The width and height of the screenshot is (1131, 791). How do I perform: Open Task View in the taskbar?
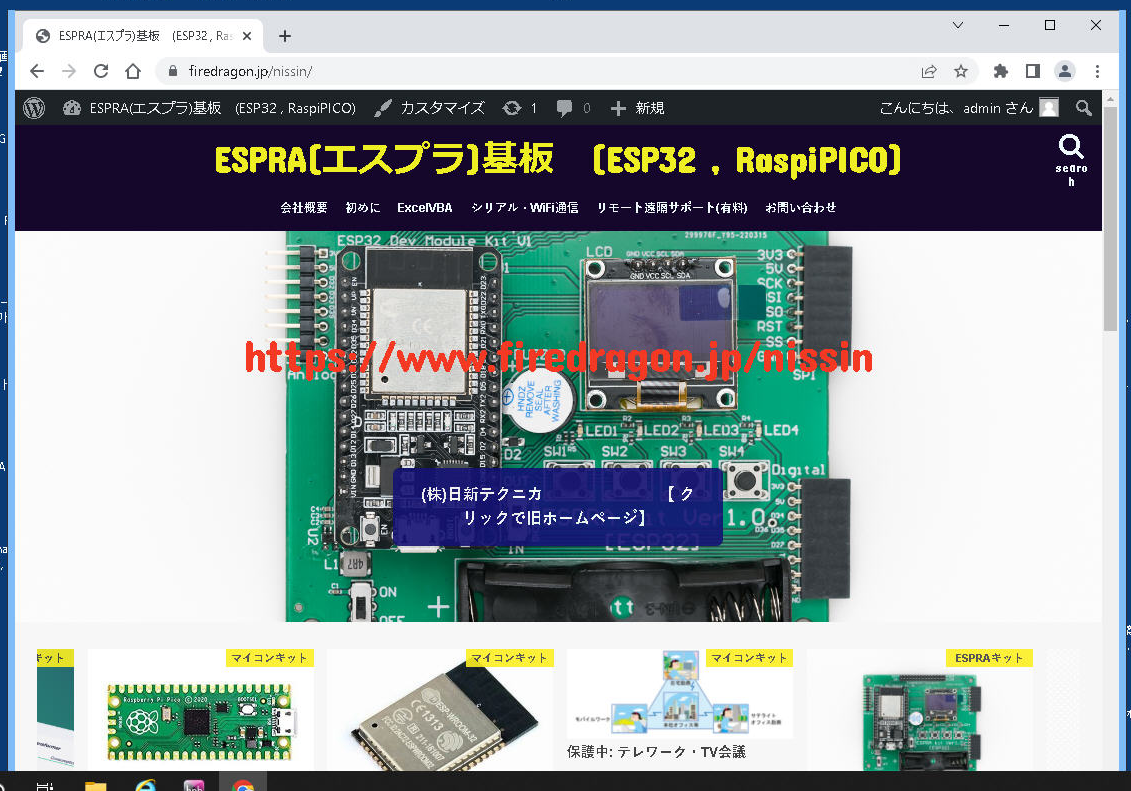(x=45, y=785)
